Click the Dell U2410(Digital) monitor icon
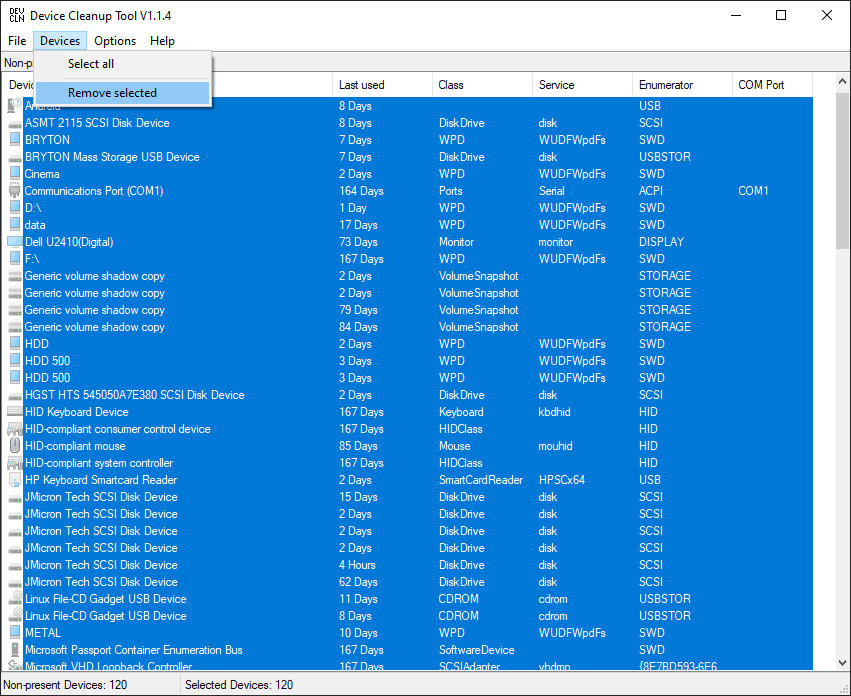Image resolution: width=851 pixels, height=696 pixels. tap(15, 242)
